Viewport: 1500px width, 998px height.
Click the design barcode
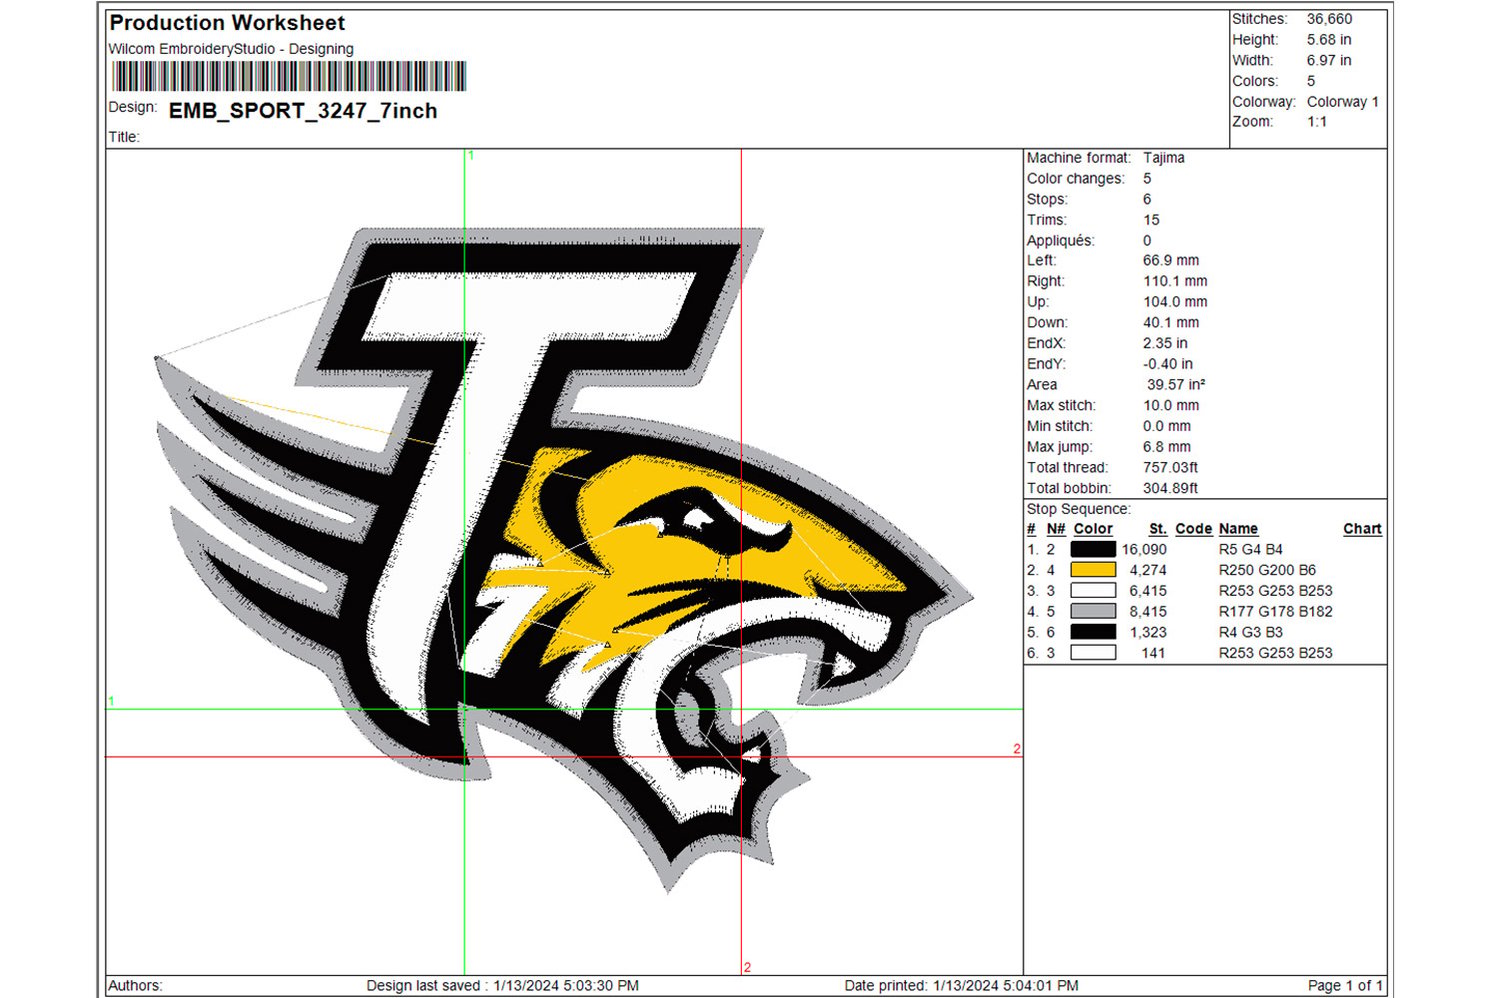click(289, 77)
